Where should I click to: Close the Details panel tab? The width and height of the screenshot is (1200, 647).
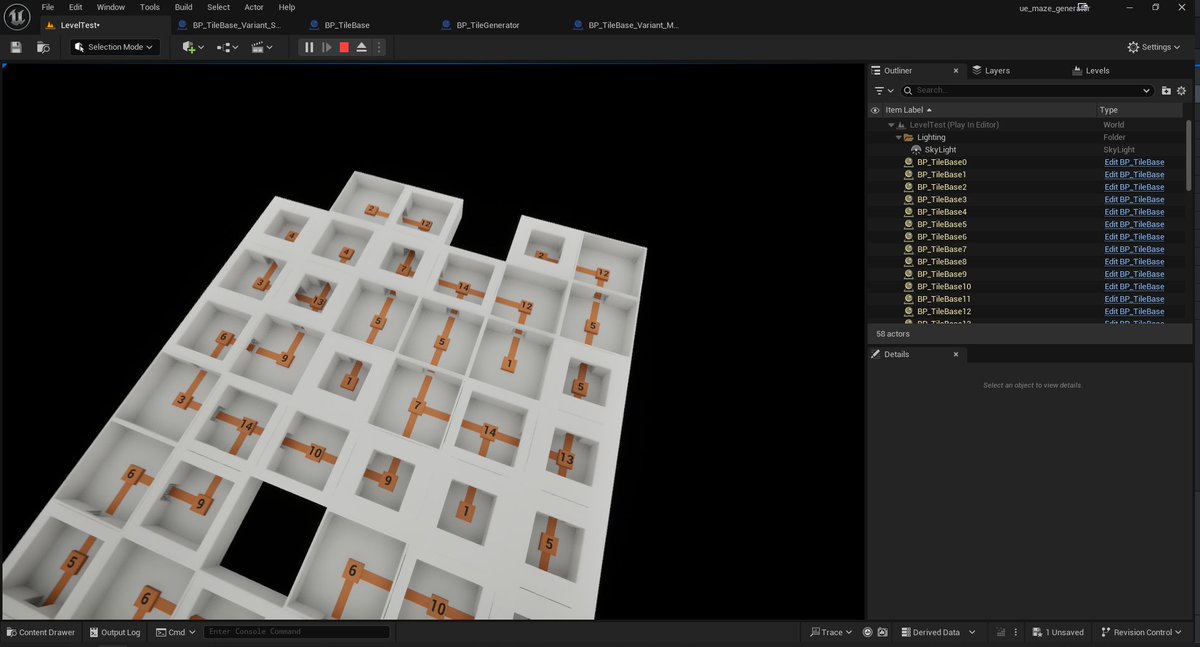pyautogui.click(x=955, y=354)
